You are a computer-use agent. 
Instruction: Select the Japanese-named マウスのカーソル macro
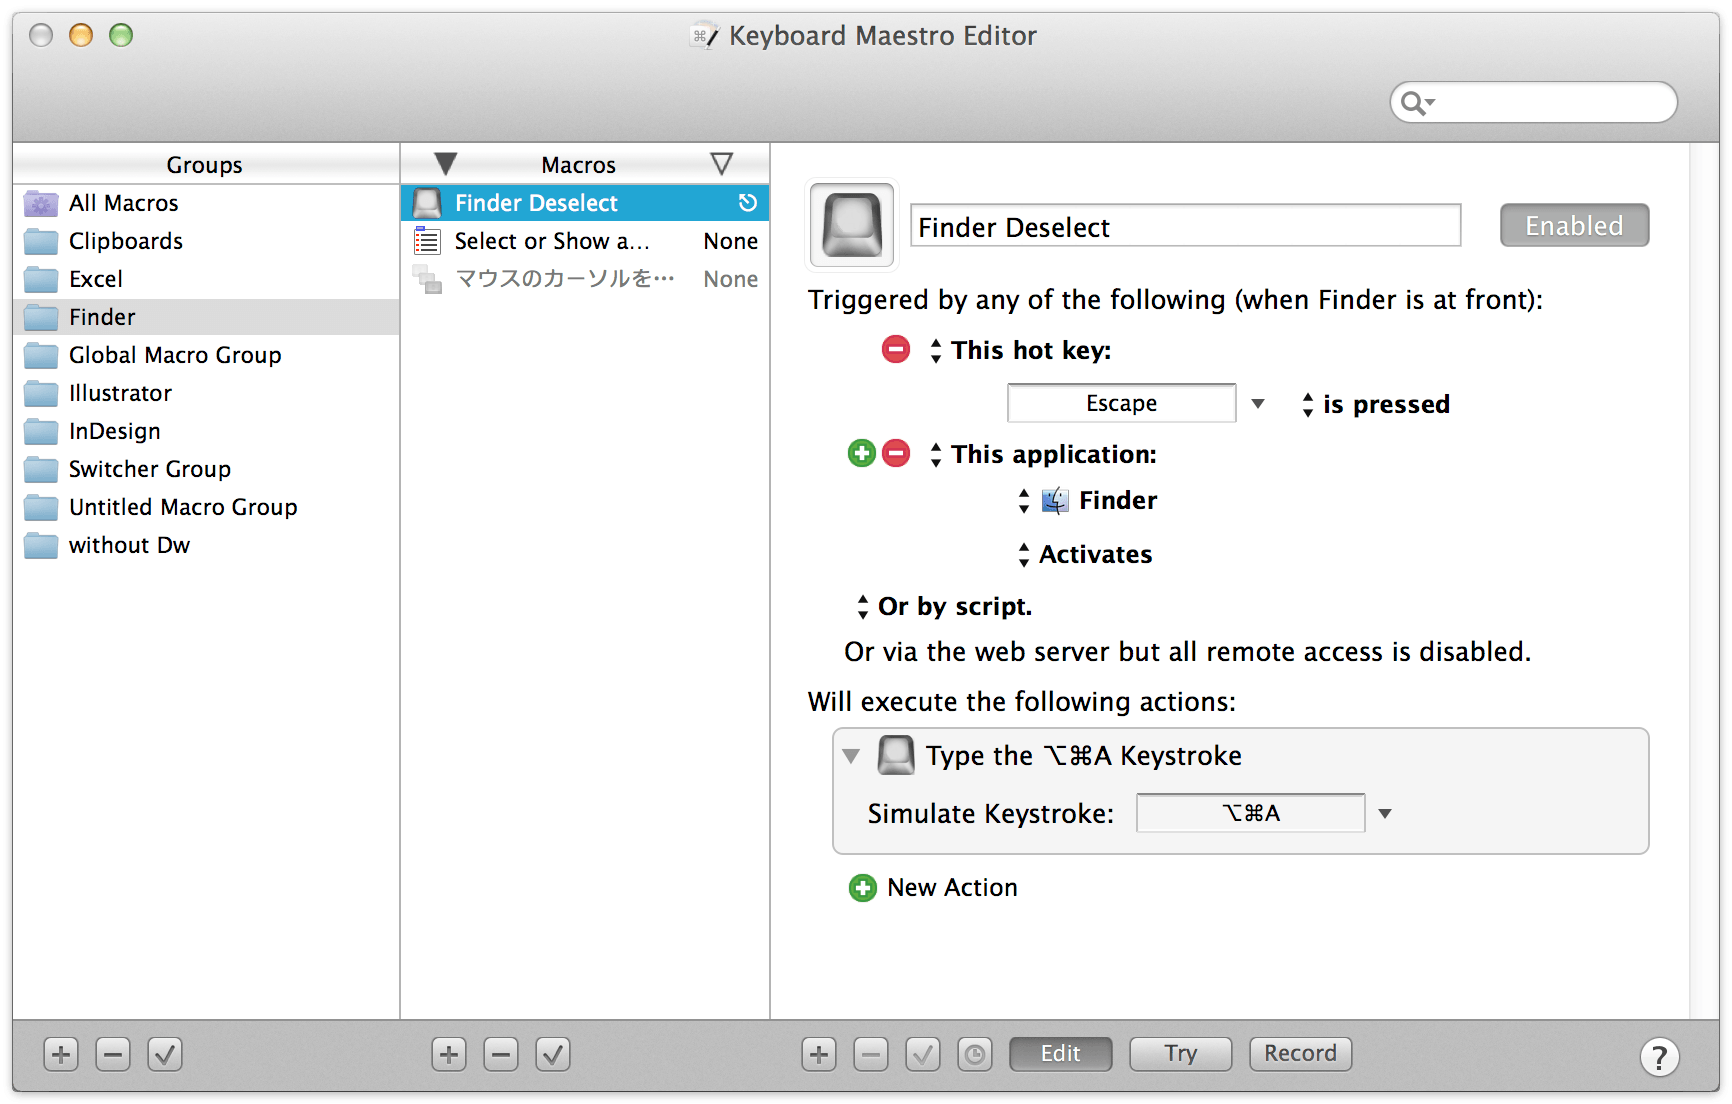click(585, 279)
